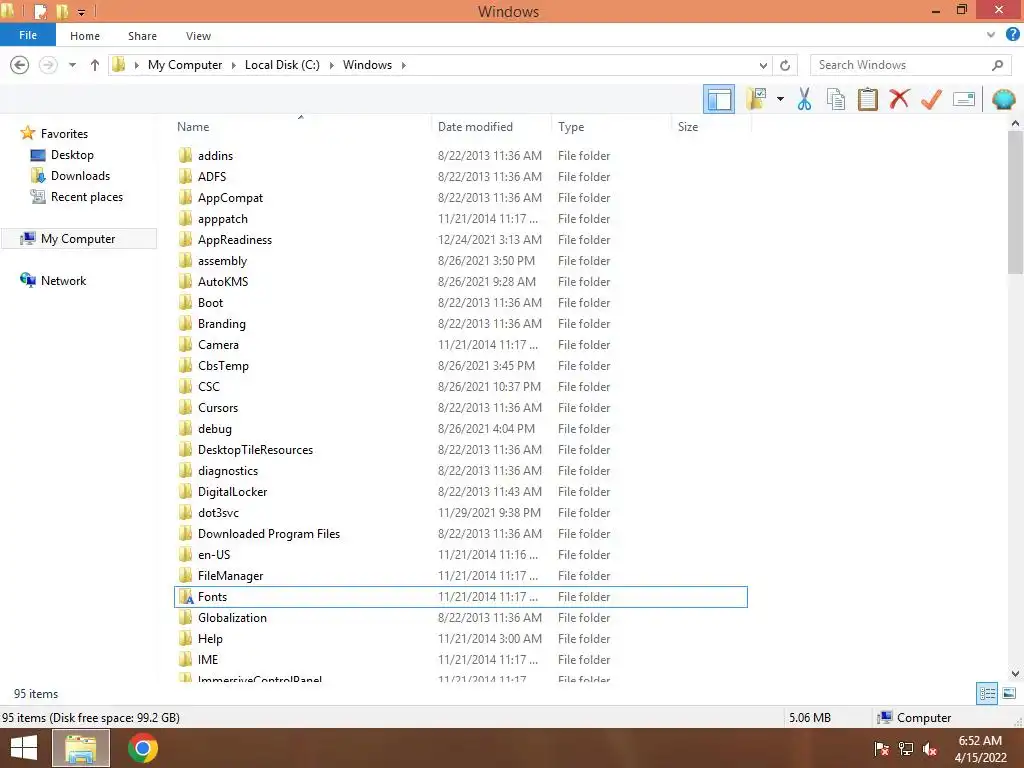Click the Properties icon in quick access toolbar
Viewport: 1024px width, 768px height.
[40, 11]
